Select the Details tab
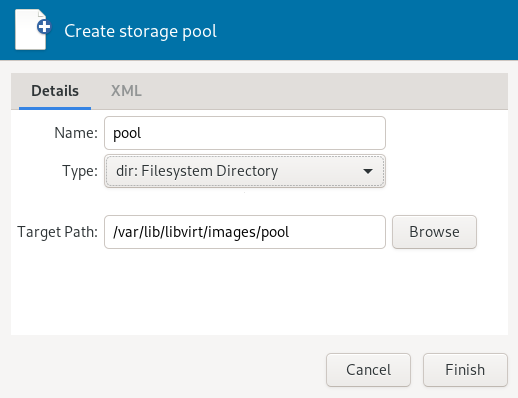This screenshot has height=398, width=518. (55, 91)
